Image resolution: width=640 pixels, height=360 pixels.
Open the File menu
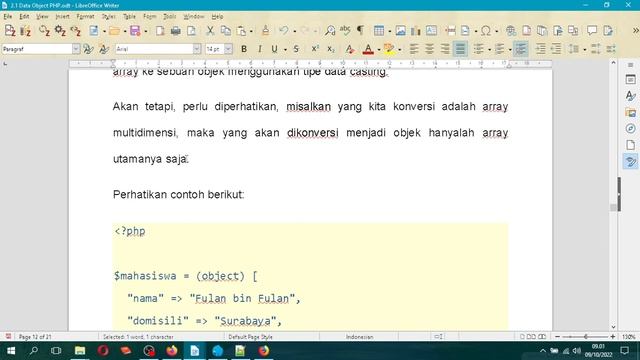pyautogui.click(x=8, y=17)
